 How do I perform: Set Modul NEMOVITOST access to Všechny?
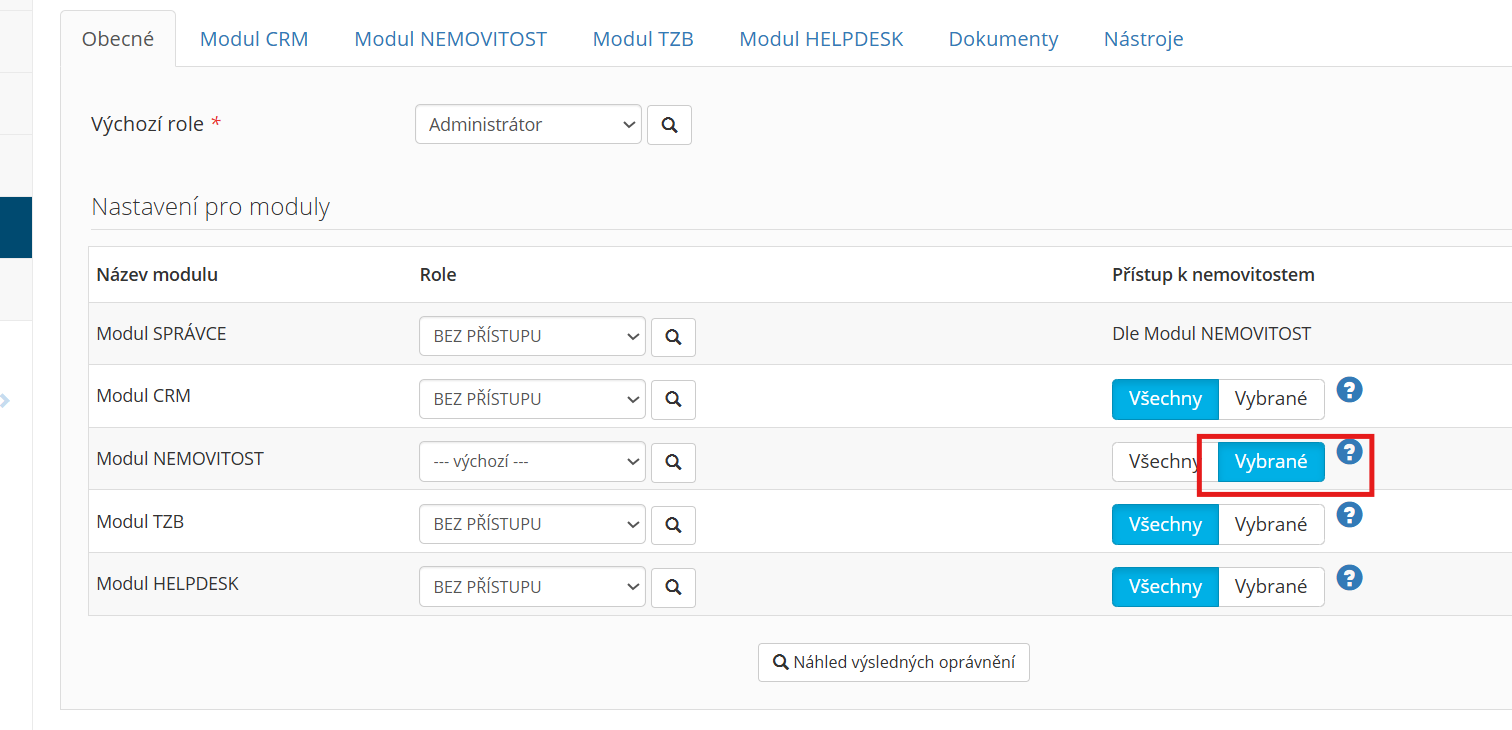click(x=1160, y=462)
